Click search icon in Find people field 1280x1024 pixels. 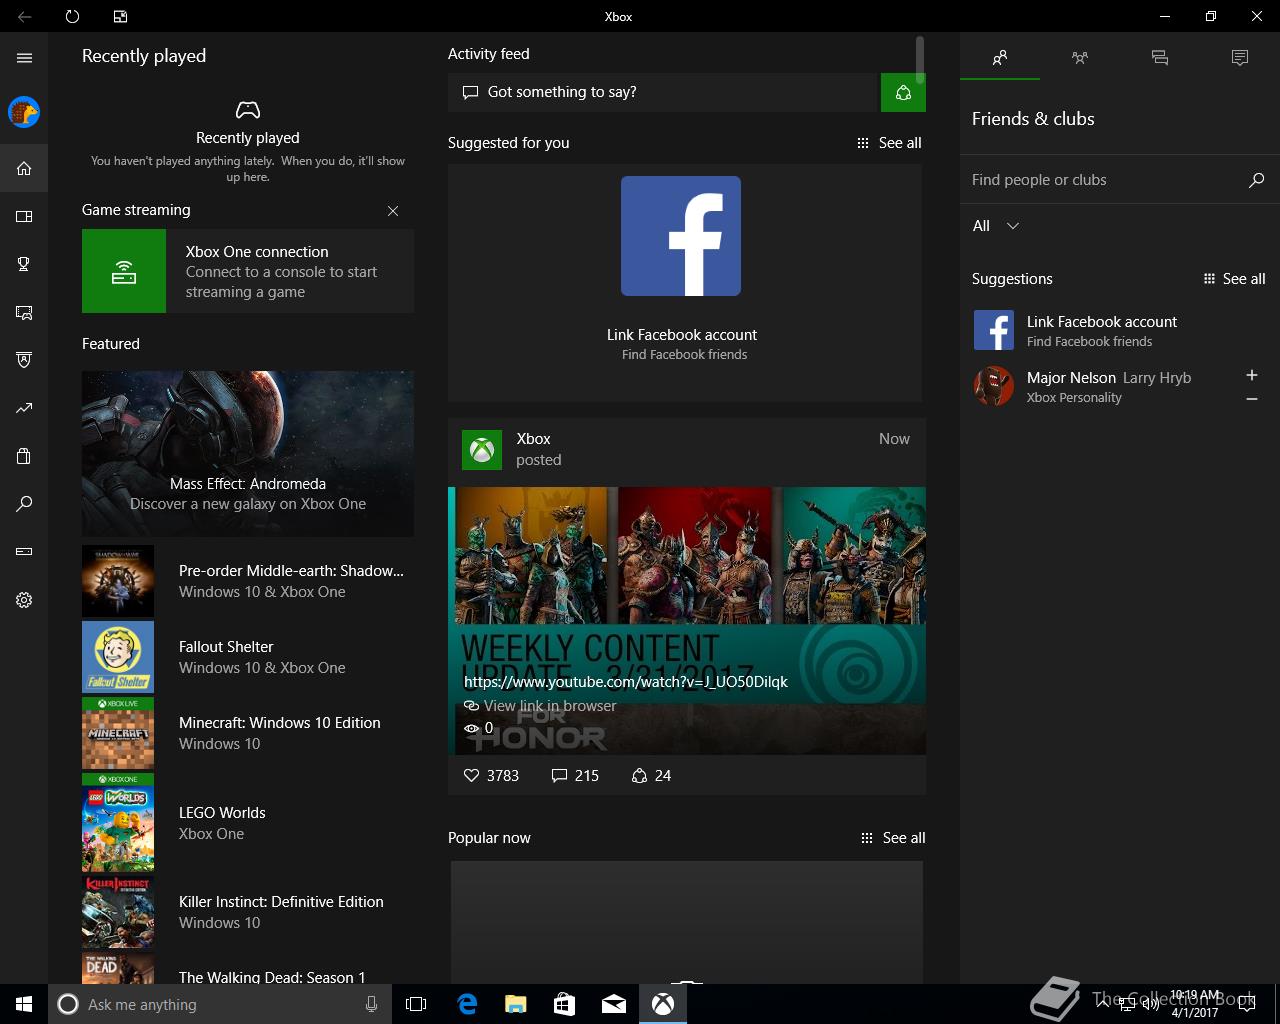pos(1257,180)
